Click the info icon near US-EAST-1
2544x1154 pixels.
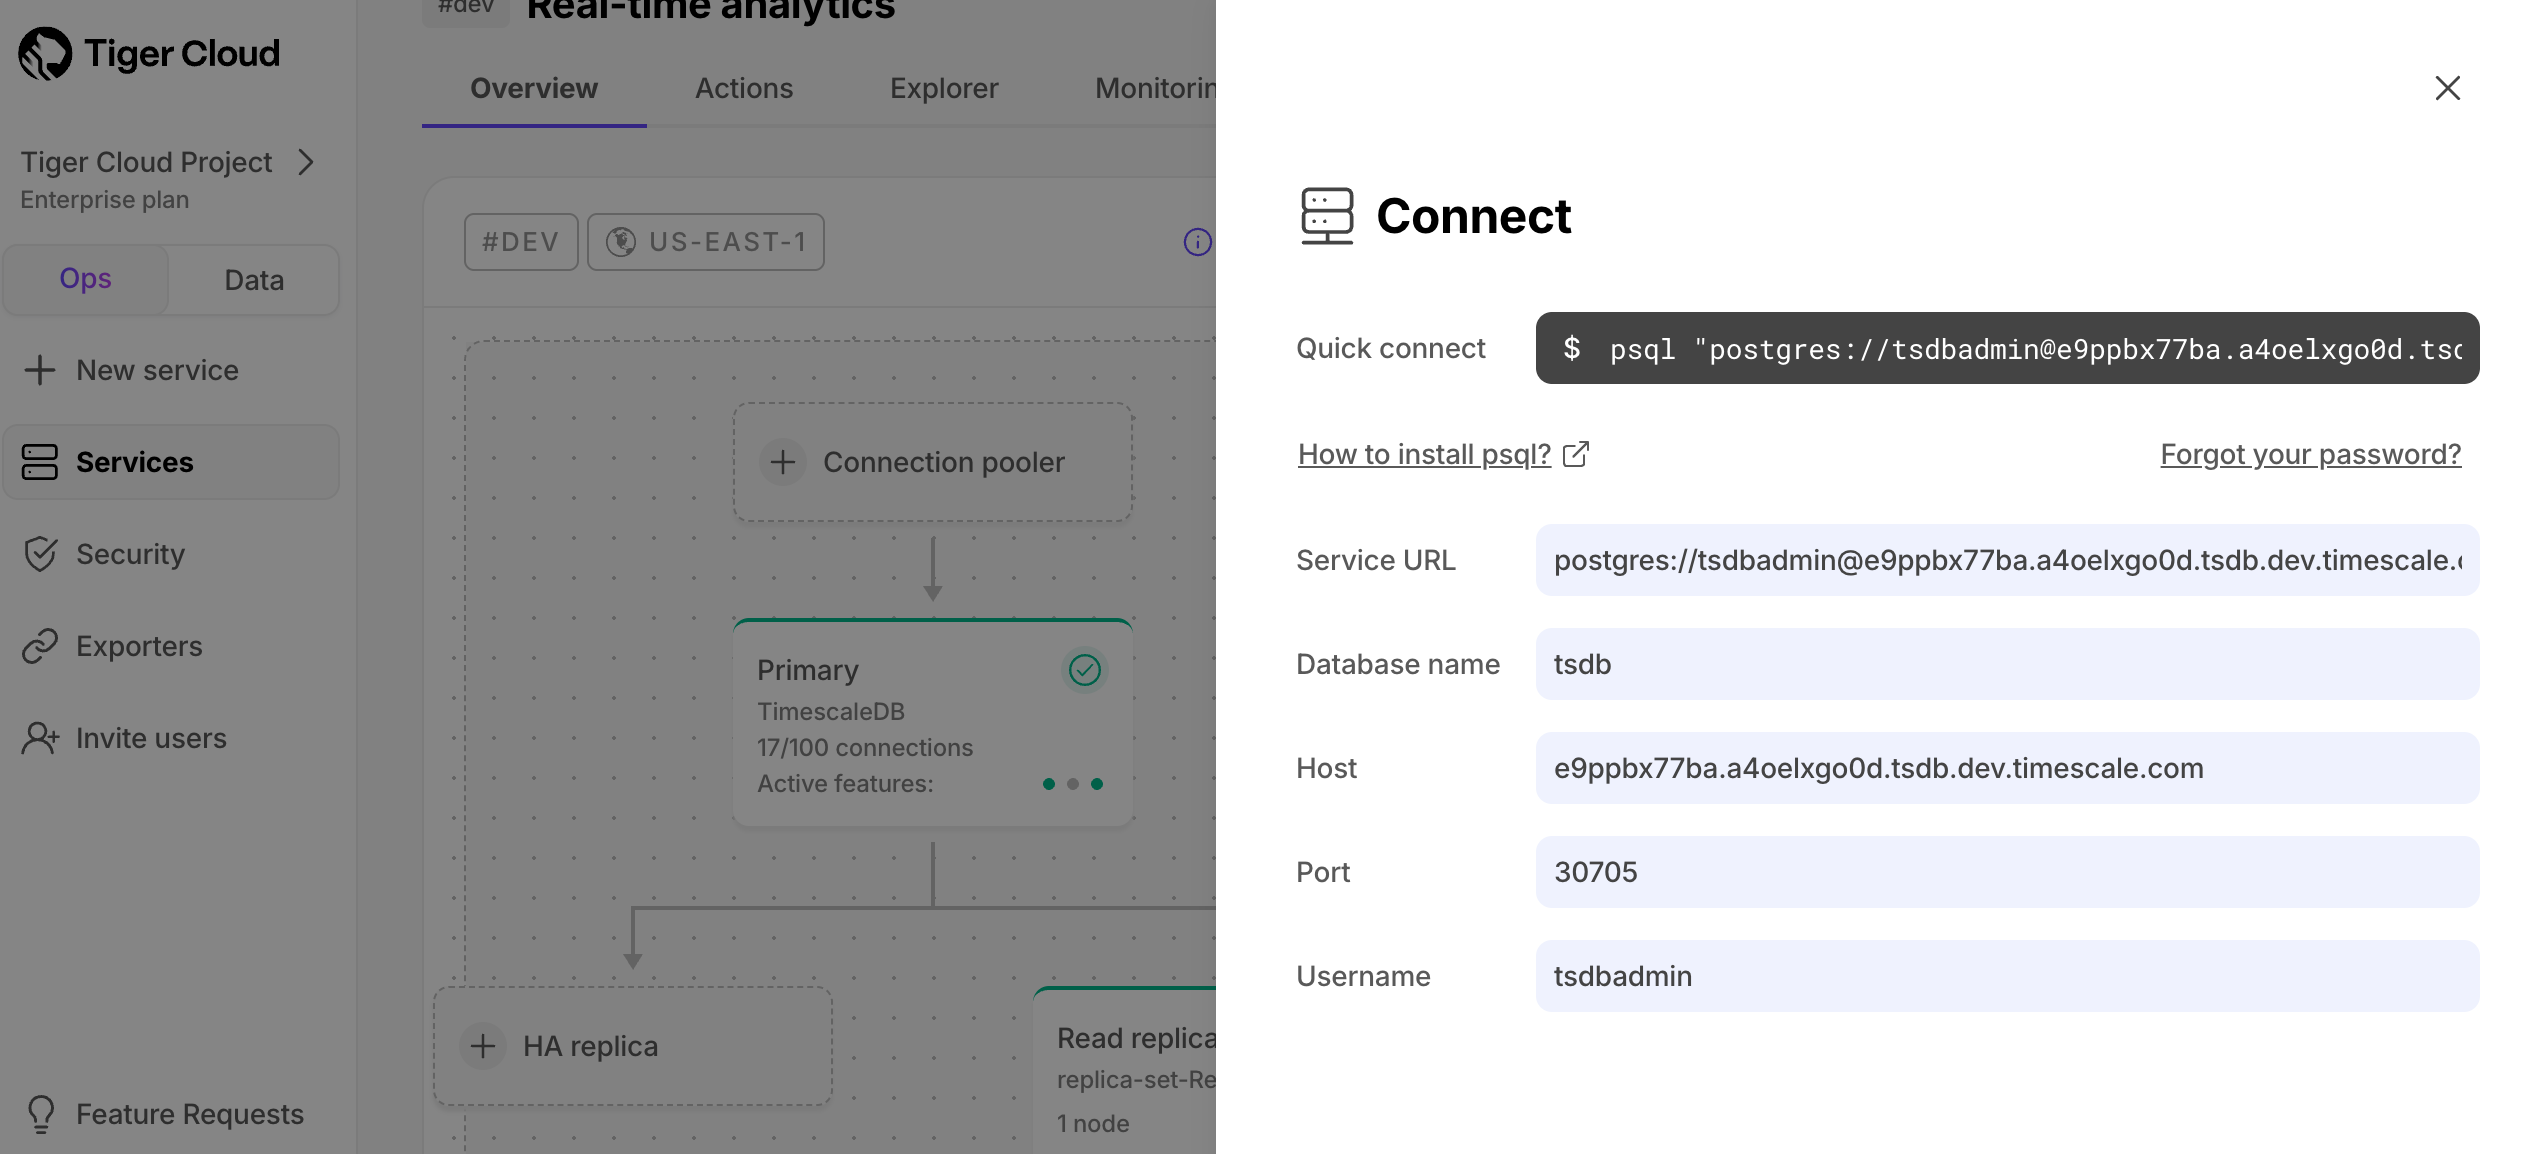coord(1197,242)
